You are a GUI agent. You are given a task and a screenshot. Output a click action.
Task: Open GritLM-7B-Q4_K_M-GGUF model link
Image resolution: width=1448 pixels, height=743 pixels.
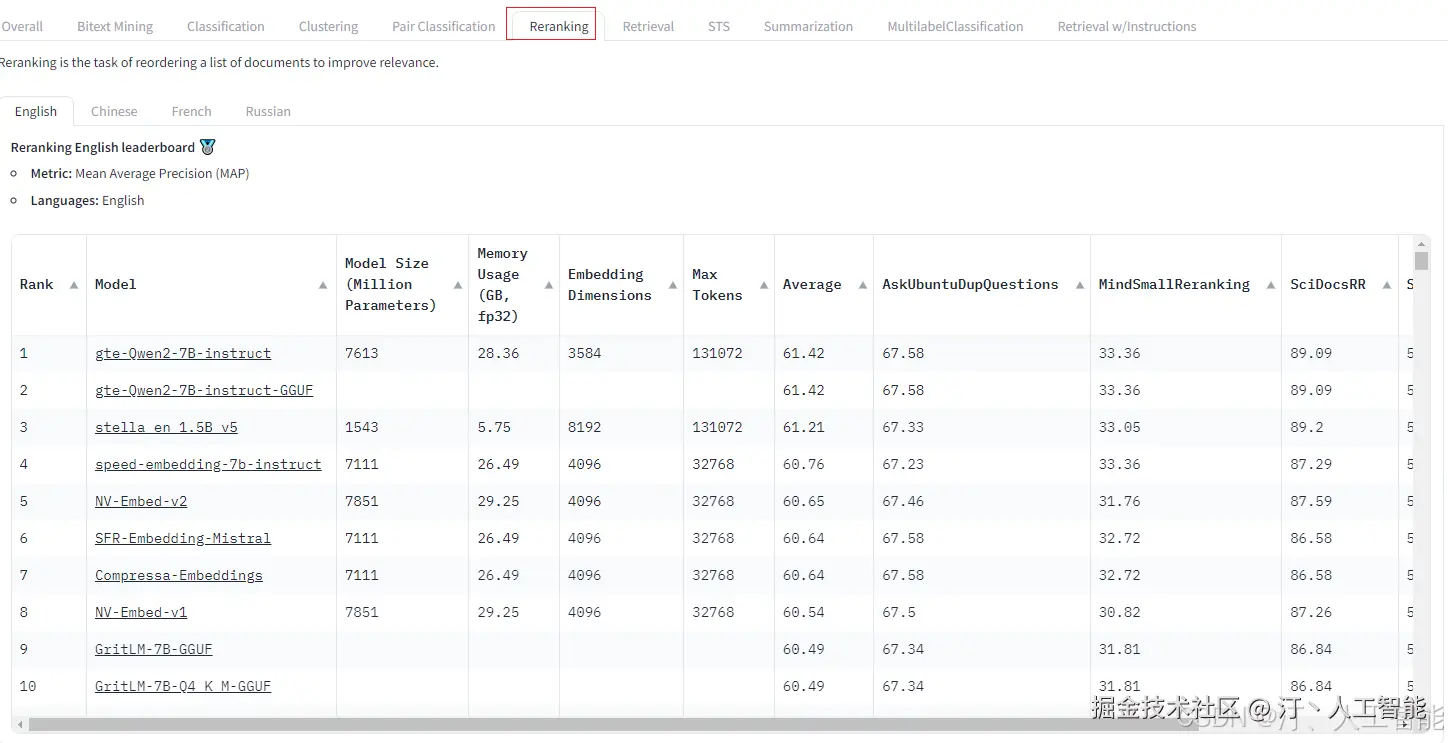coord(183,686)
